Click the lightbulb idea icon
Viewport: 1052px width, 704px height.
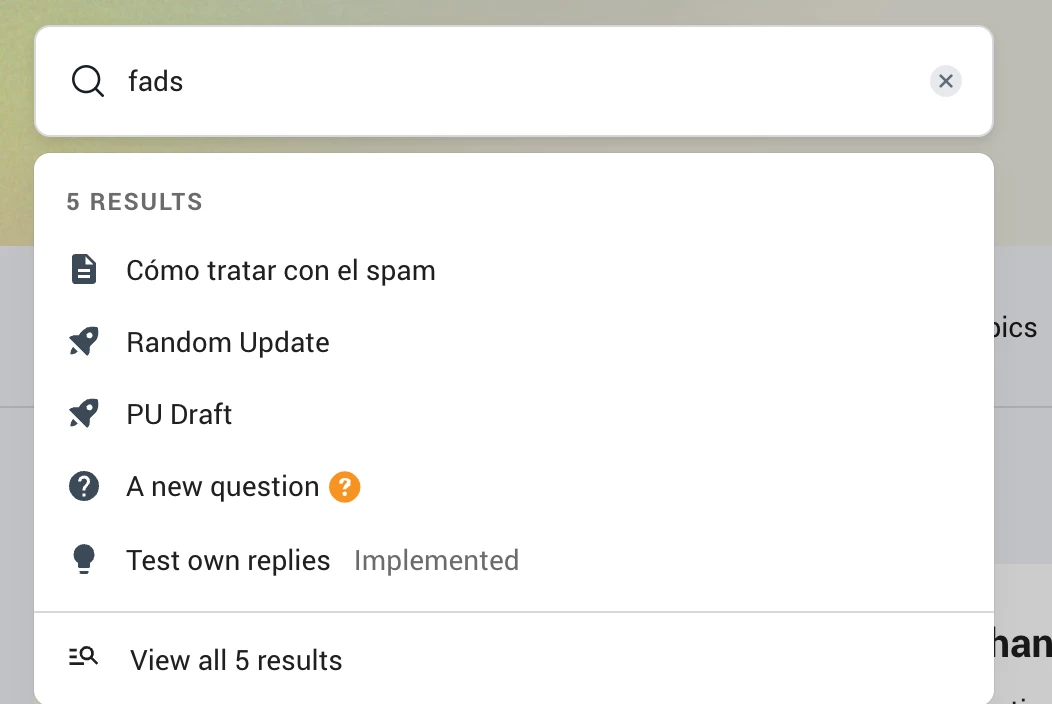[84, 560]
